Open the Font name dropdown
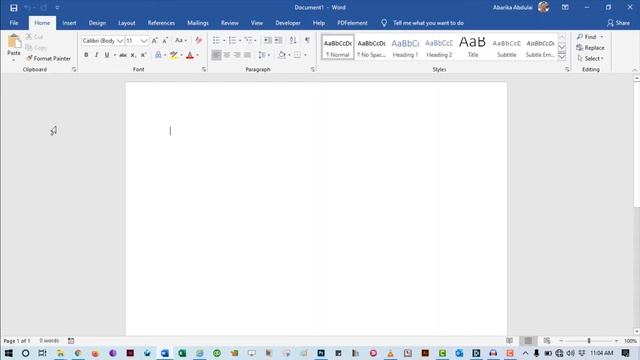This screenshot has width=640, height=360. pyautogui.click(x=120, y=41)
